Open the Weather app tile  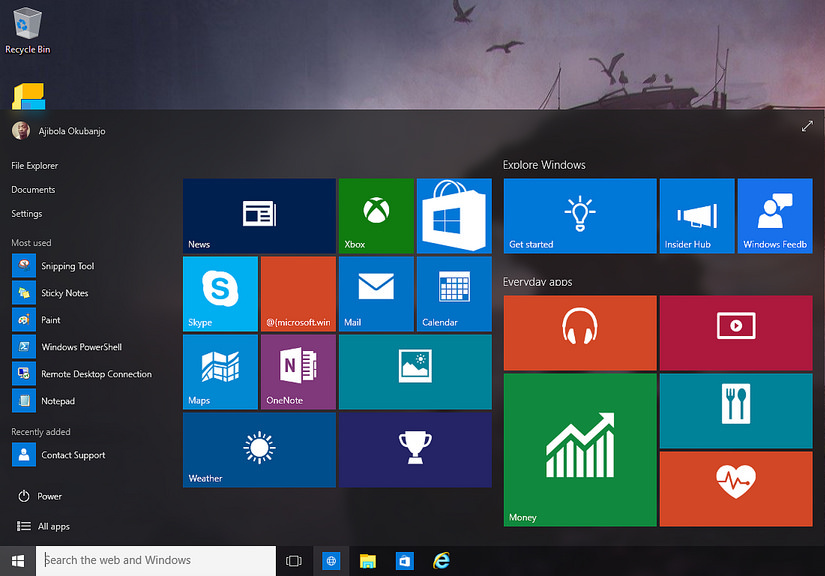tap(258, 450)
